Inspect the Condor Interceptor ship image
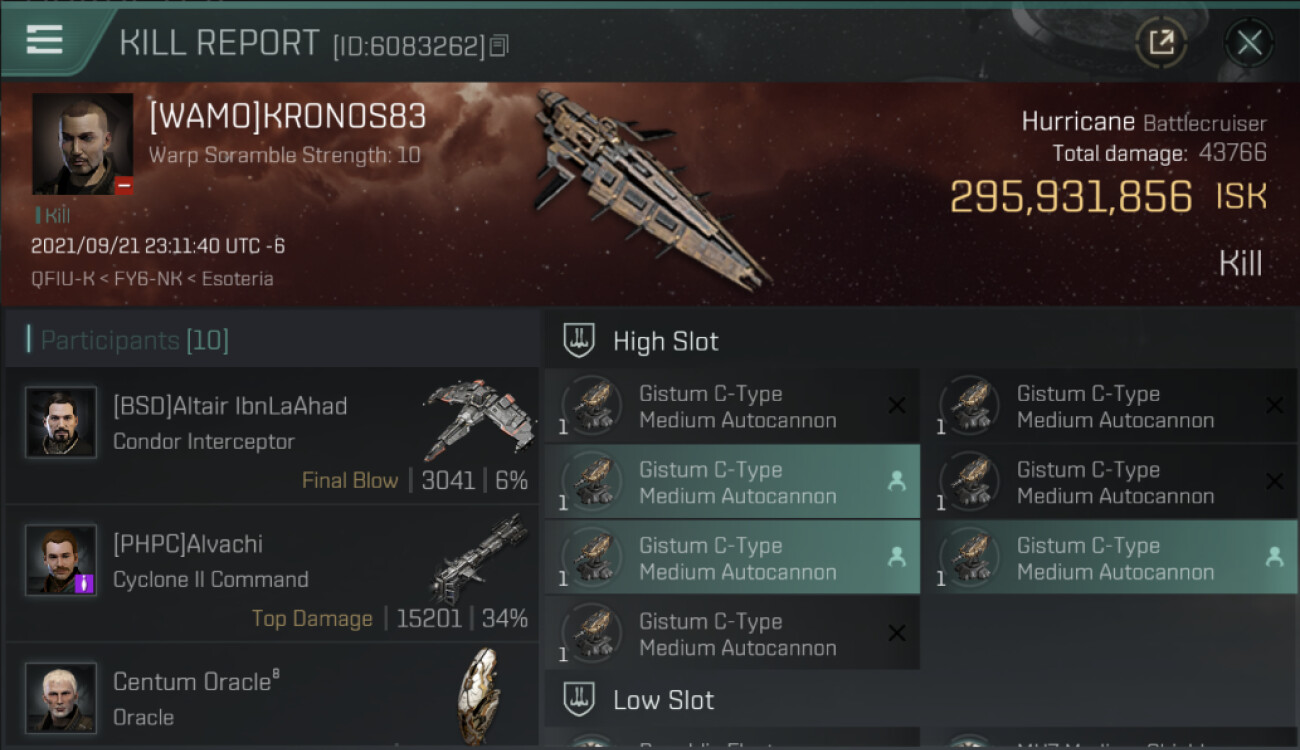1300x750 pixels. [x=474, y=418]
